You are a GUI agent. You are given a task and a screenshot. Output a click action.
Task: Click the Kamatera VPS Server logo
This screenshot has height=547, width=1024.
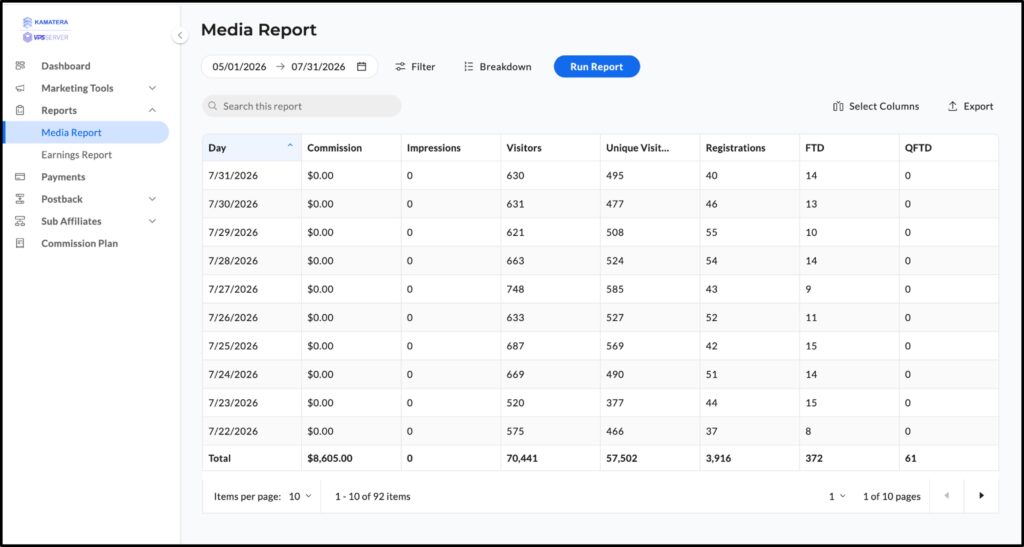pos(45,30)
